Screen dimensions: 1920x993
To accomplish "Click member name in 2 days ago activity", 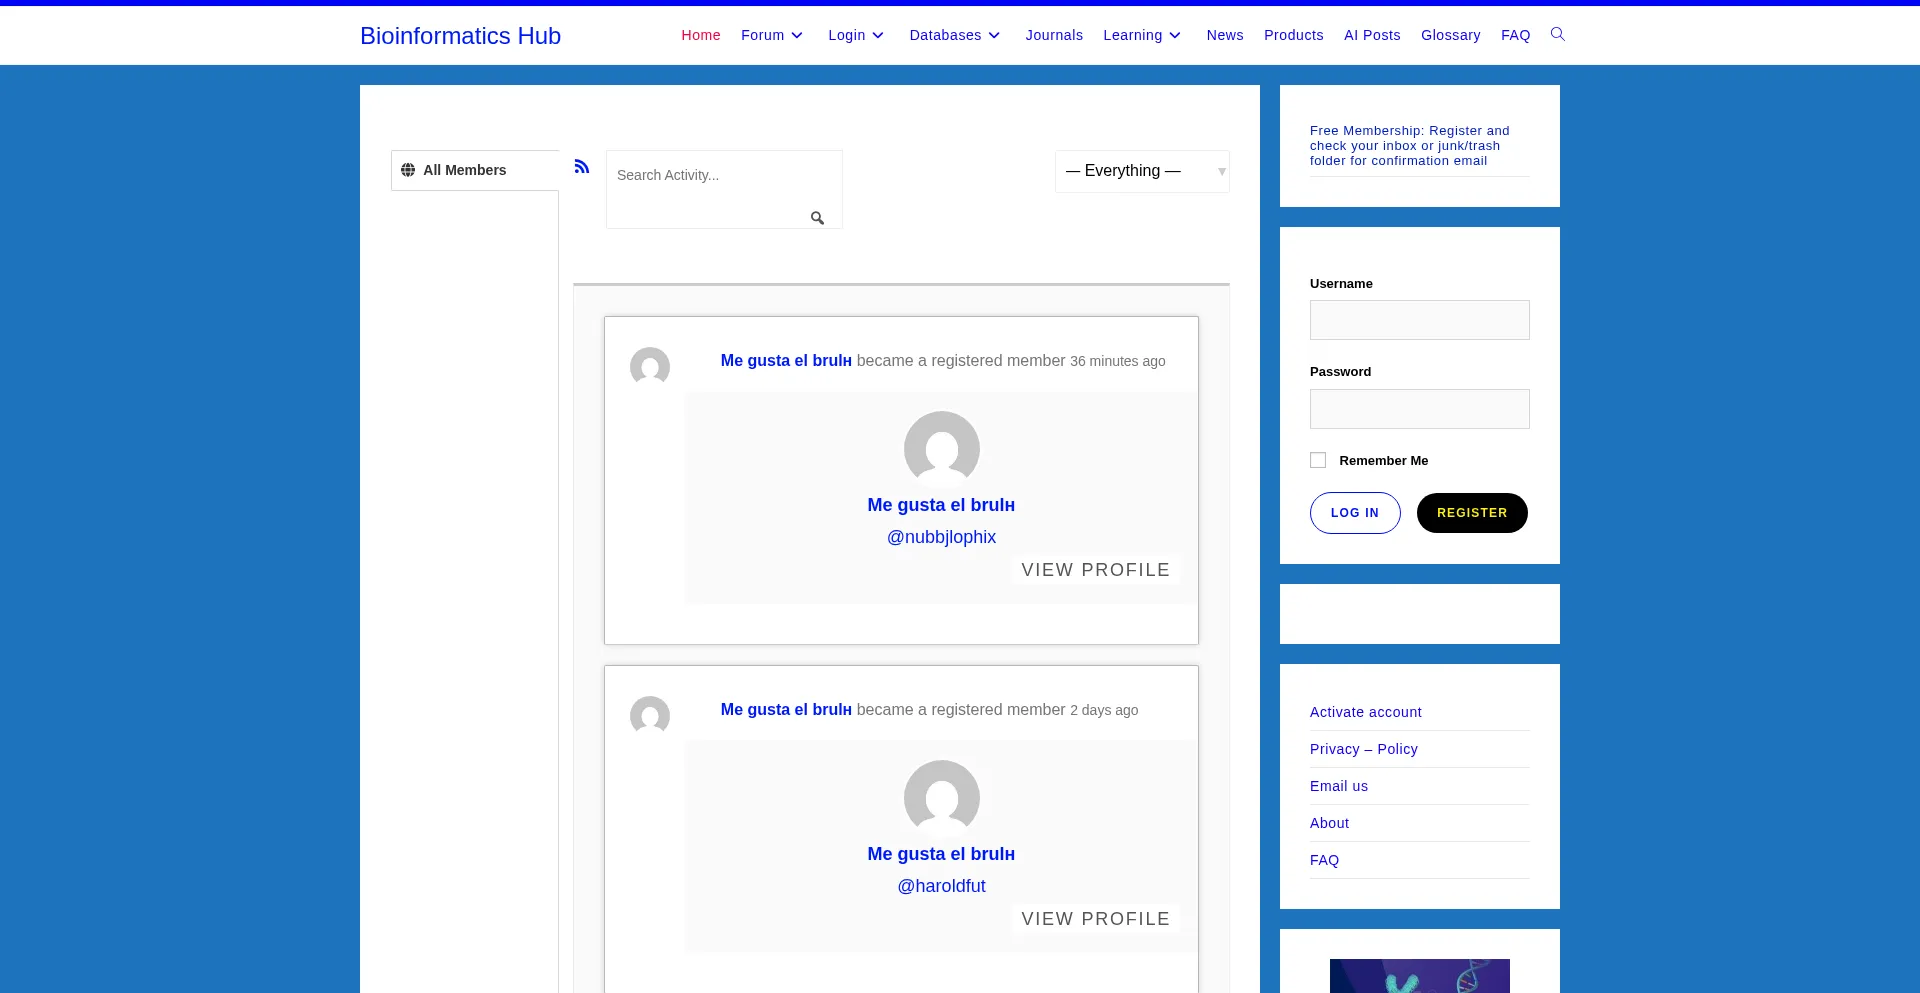I will pos(786,710).
